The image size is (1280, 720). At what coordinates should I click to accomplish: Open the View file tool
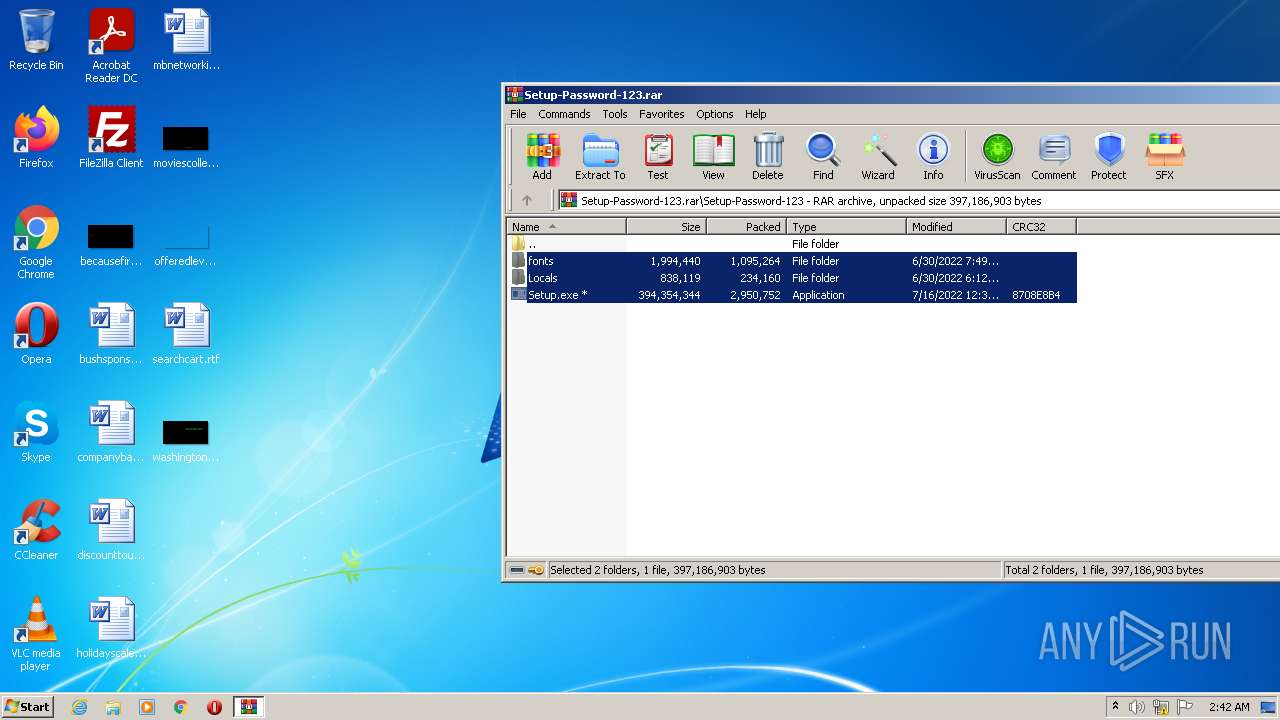pyautogui.click(x=713, y=157)
